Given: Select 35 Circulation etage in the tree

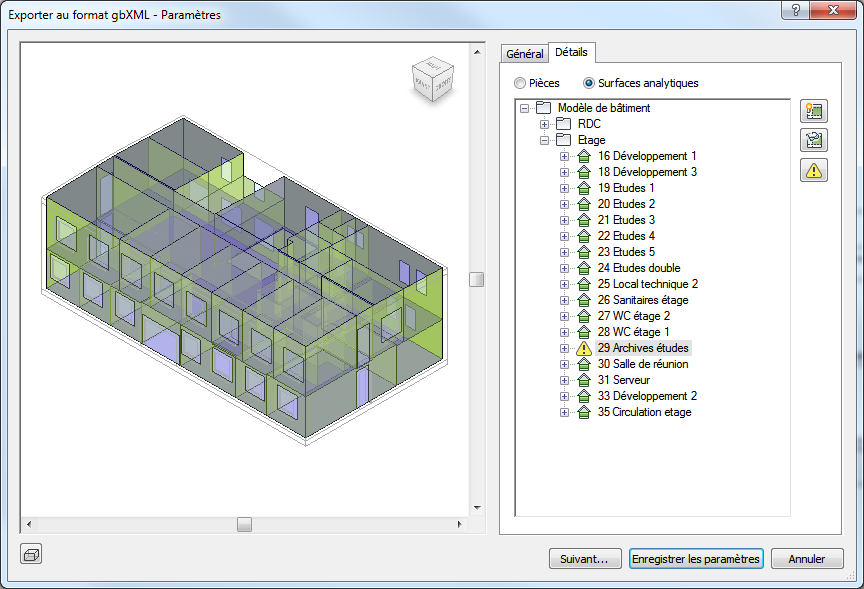Looking at the screenshot, I should click(x=644, y=412).
